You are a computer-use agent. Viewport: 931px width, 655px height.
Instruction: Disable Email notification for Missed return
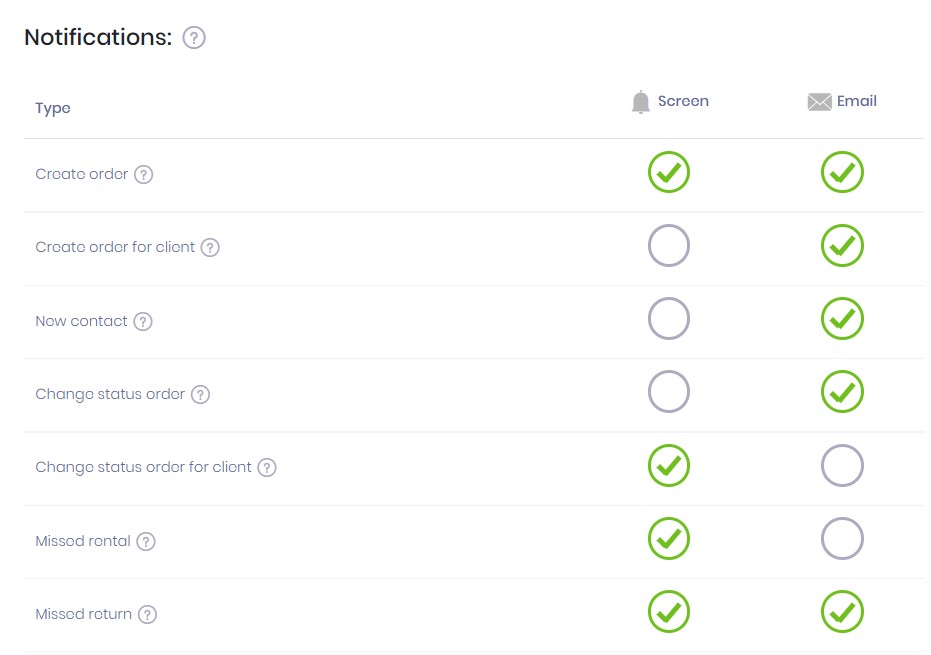tap(842, 612)
